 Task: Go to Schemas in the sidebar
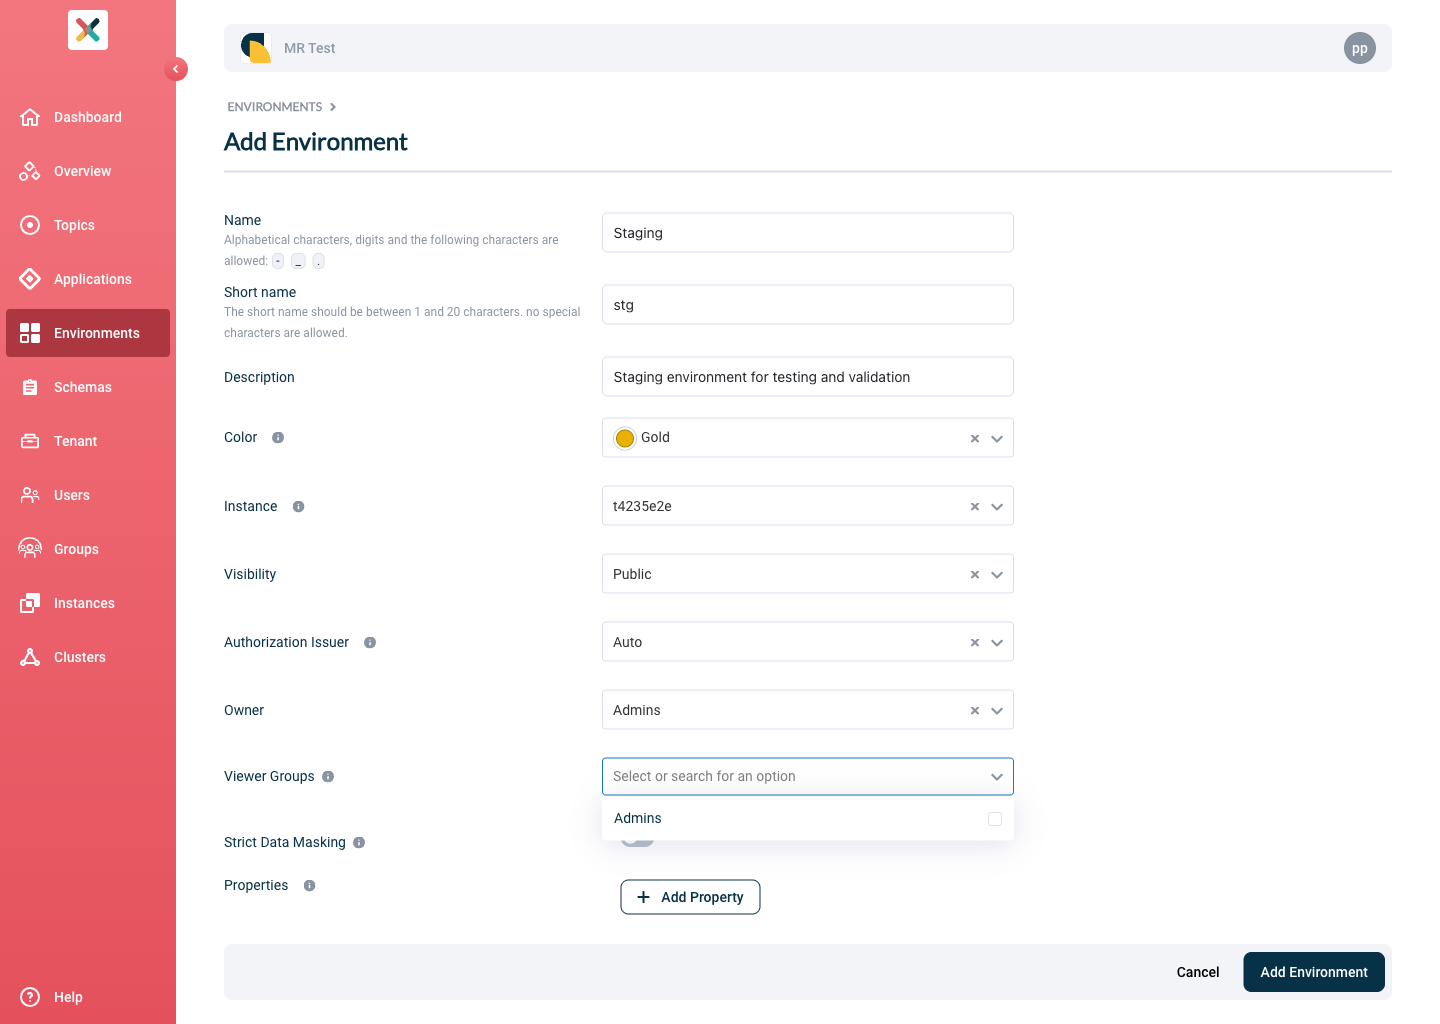point(82,387)
